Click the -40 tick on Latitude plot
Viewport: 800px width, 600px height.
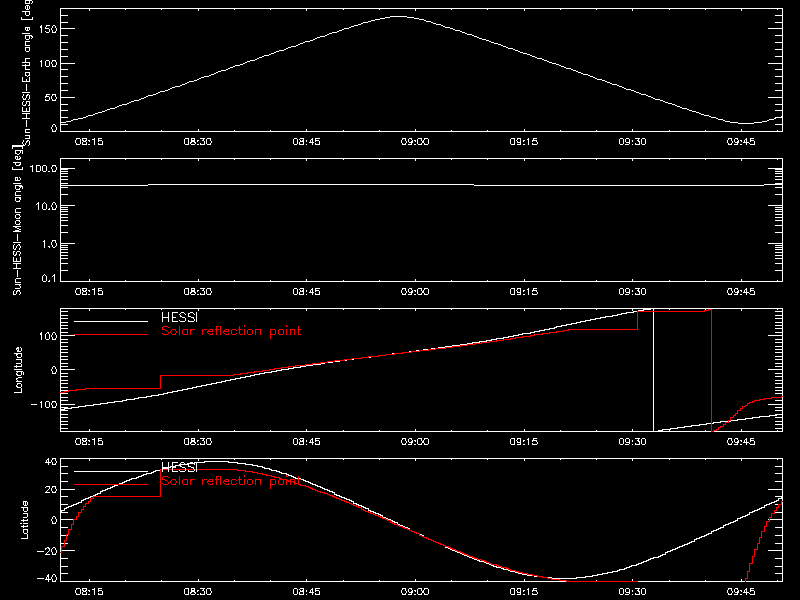(x=47, y=578)
